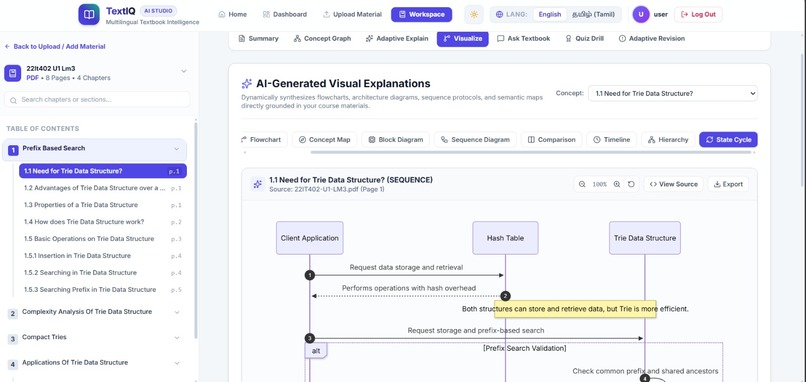Expand the 22It402 U1 Lm3 material chevron

[x=184, y=71]
